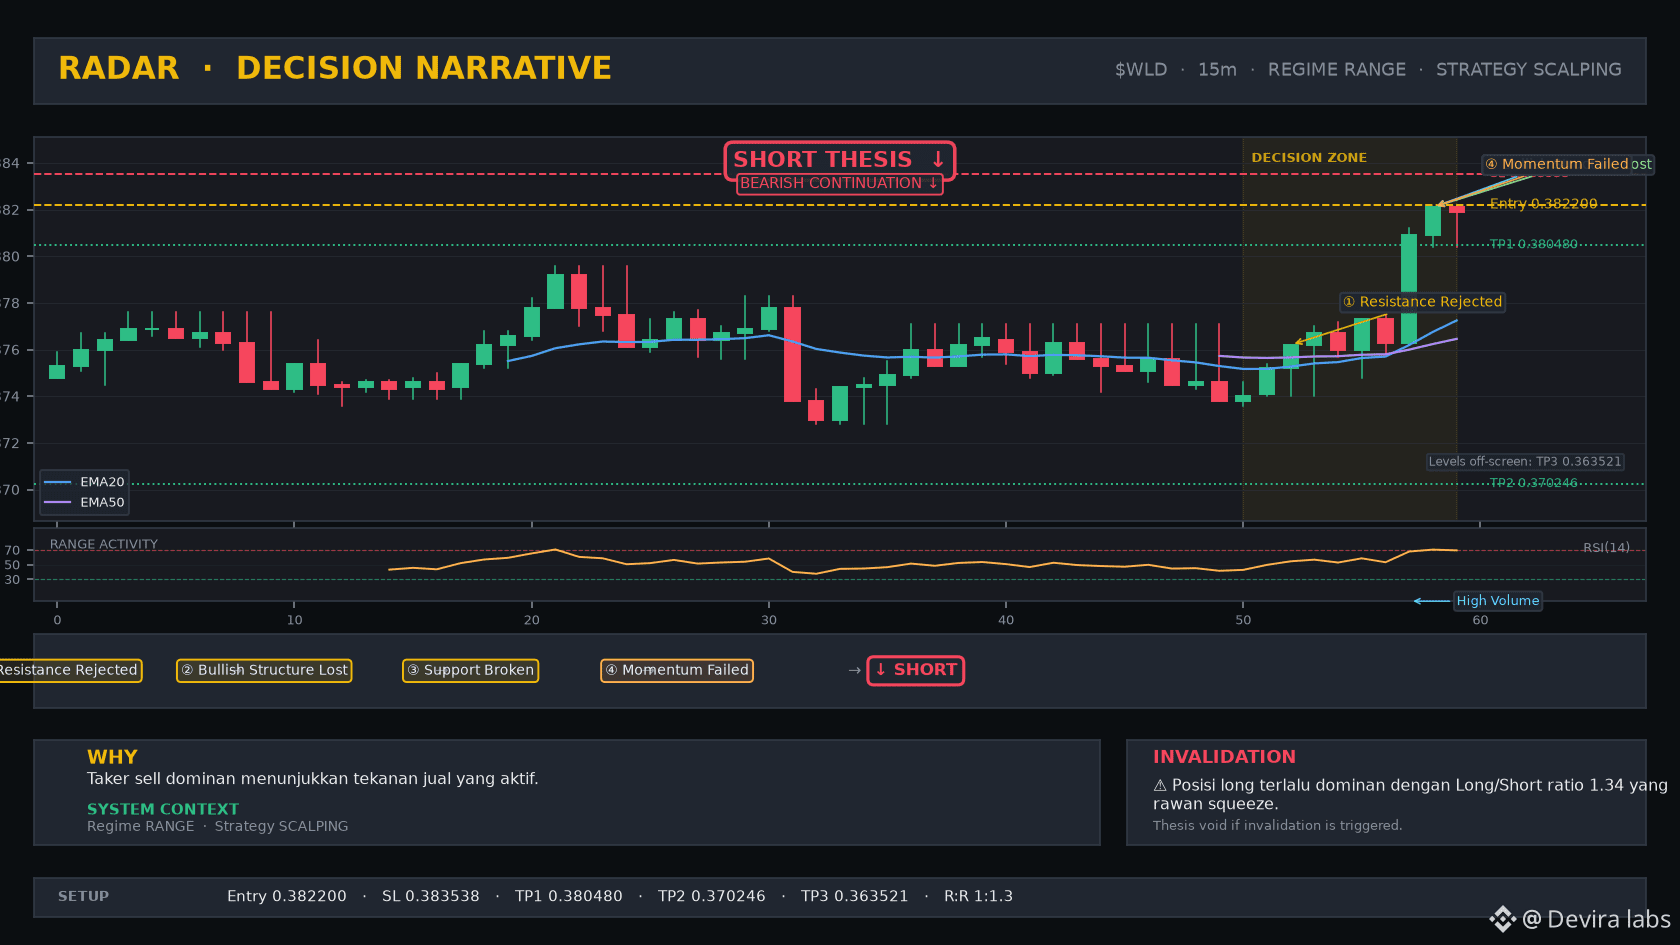
Task: Click the $WLD symbol in the header
Action: (x=1141, y=69)
